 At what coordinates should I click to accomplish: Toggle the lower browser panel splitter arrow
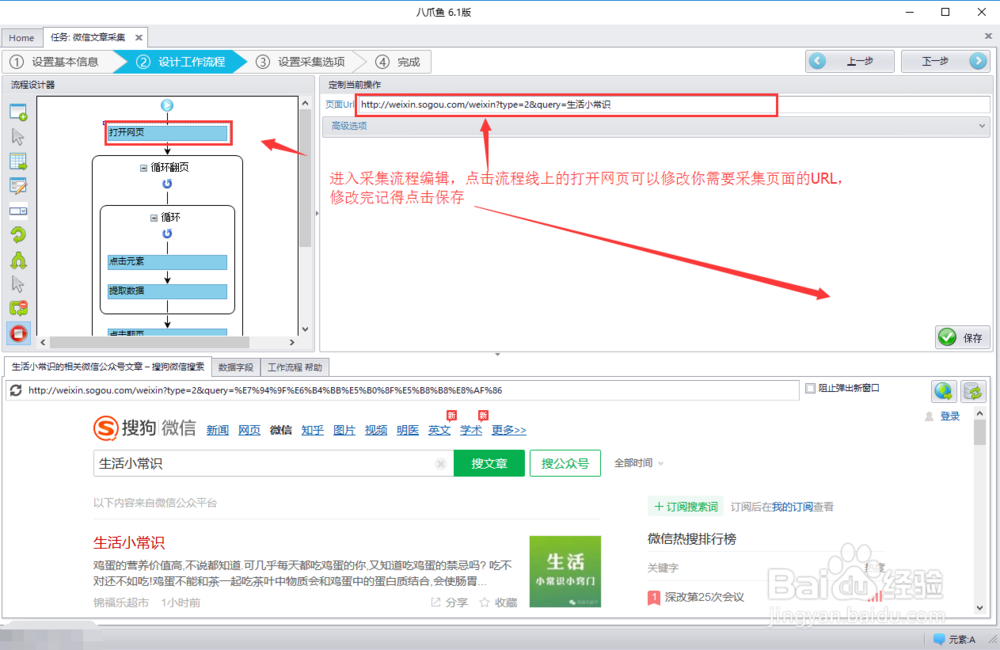coord(497,354)
